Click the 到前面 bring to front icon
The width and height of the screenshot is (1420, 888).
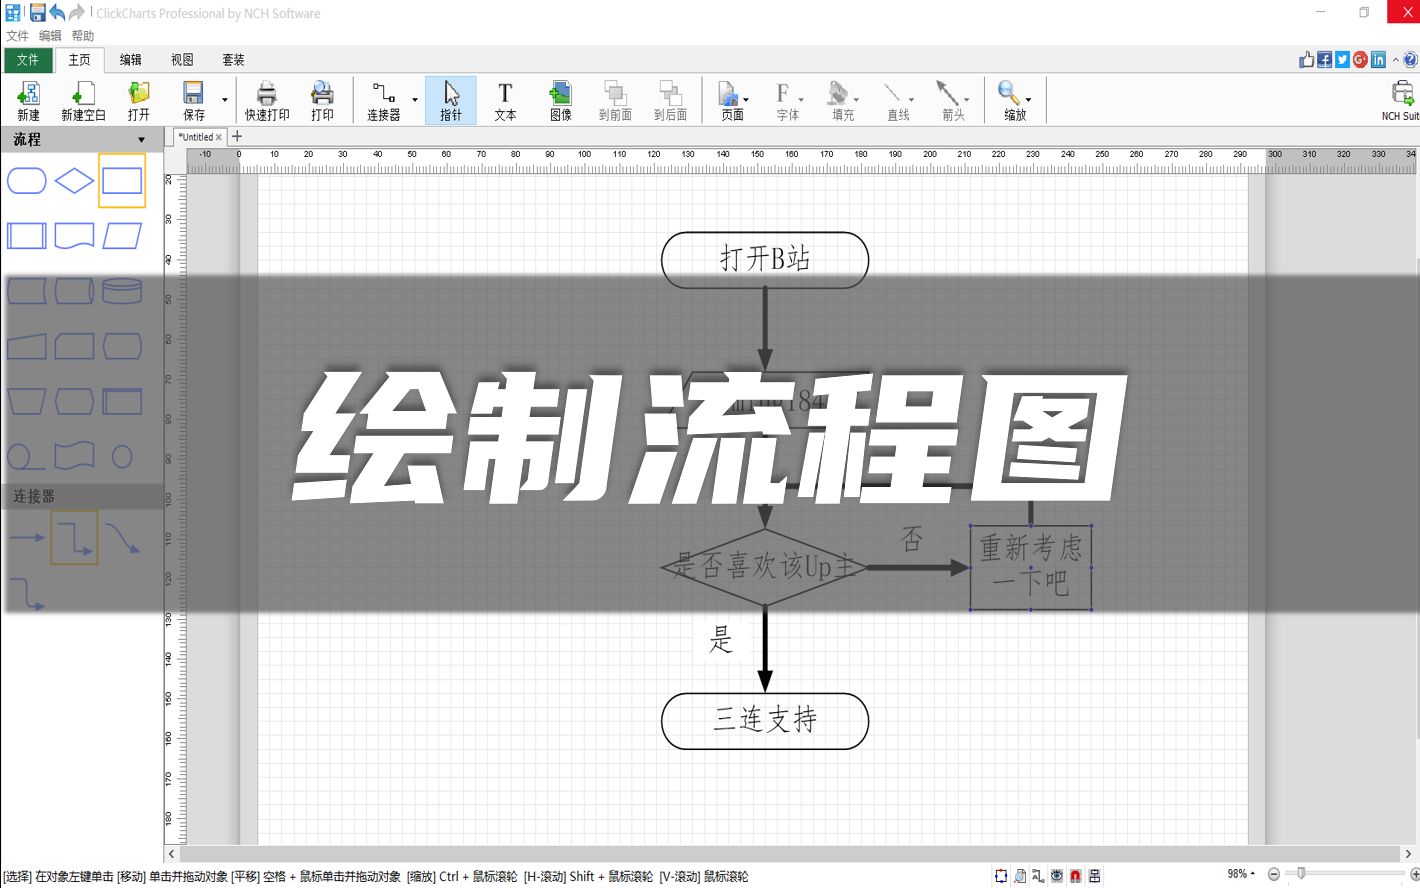click(615, 93)
